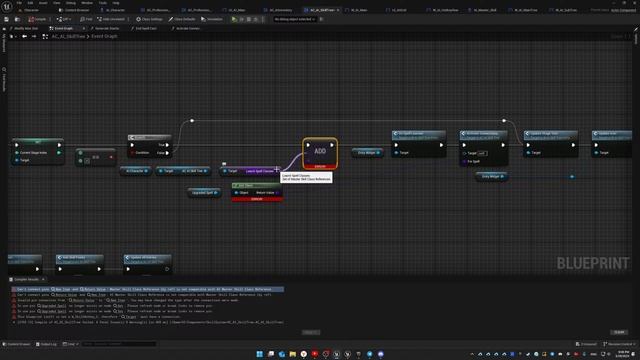Open the Content Drawer in status bar
The width and height of the screenshot is (640, 360).
tap(17, 344)
